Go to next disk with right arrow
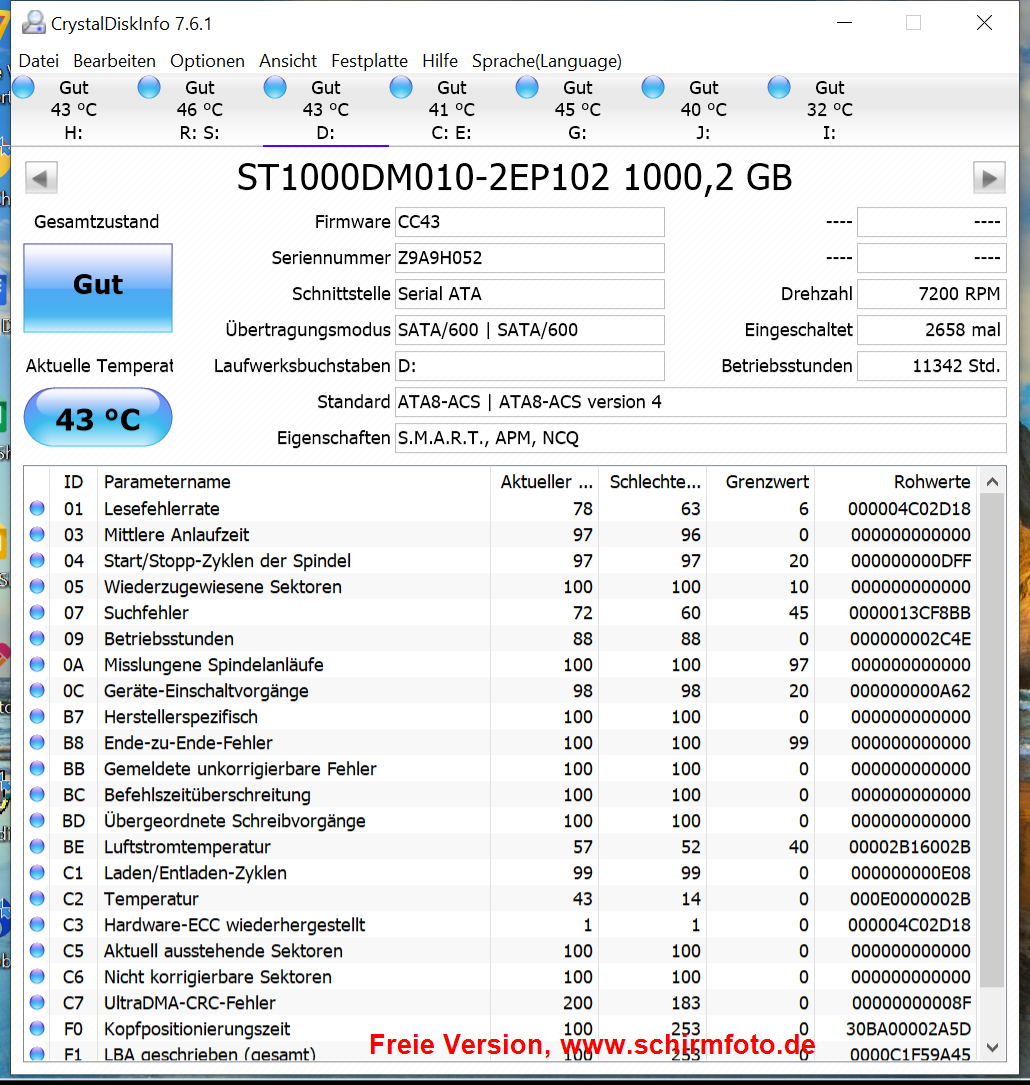The image size is (1030, 1085). (989, 179)
